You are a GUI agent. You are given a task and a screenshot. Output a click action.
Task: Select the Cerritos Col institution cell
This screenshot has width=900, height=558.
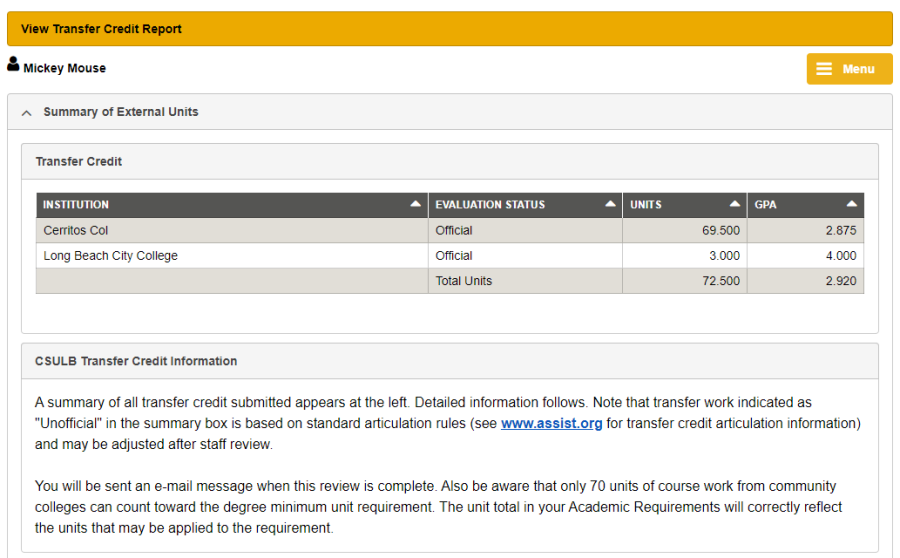click(232, 230)
